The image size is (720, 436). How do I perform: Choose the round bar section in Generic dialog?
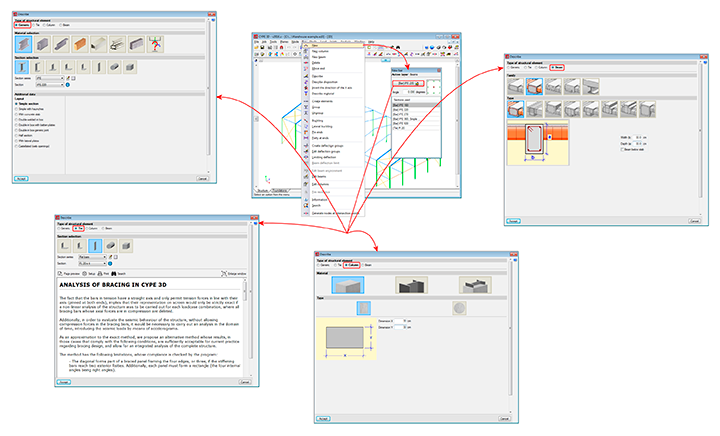[114, 67]
